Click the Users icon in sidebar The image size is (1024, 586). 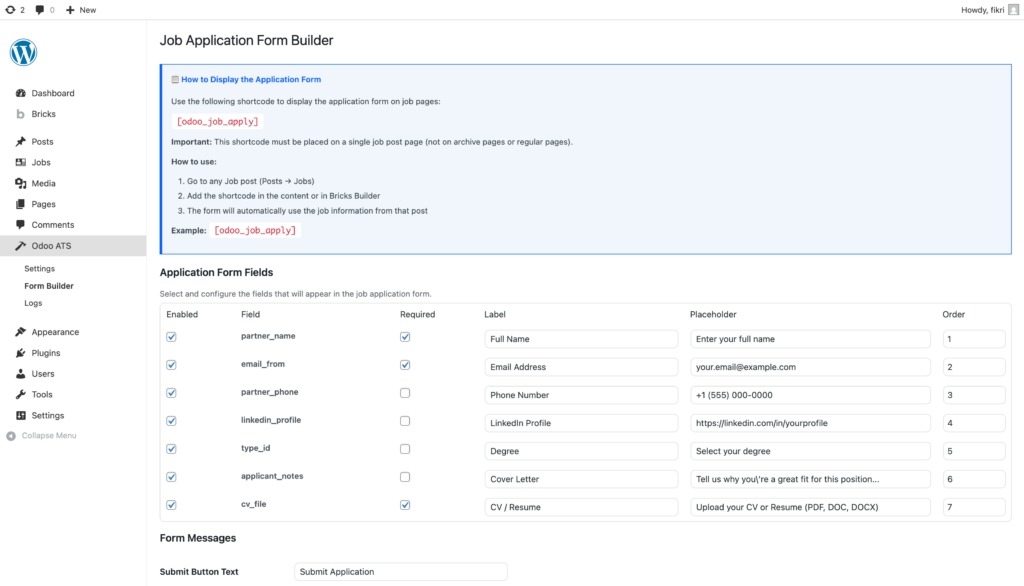[21, 374]
